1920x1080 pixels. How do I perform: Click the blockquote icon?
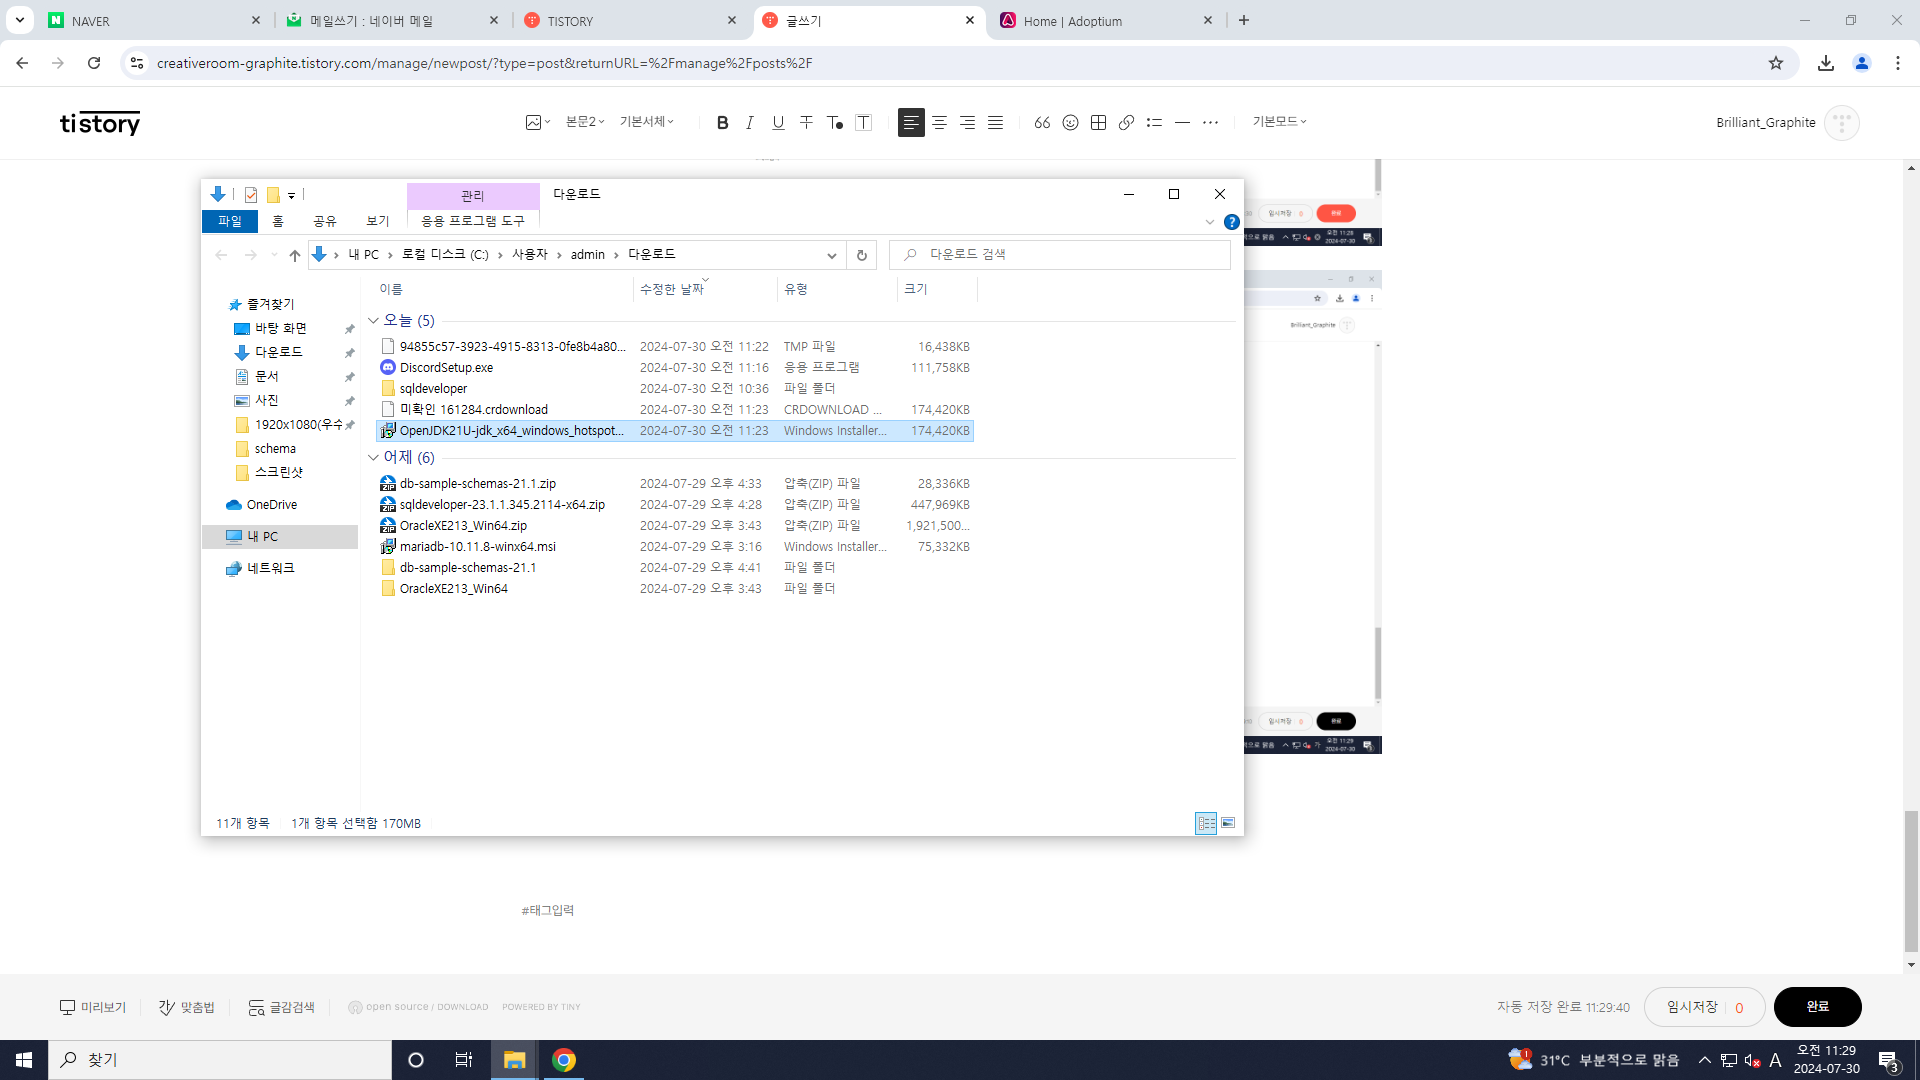tap(1042, 122)
